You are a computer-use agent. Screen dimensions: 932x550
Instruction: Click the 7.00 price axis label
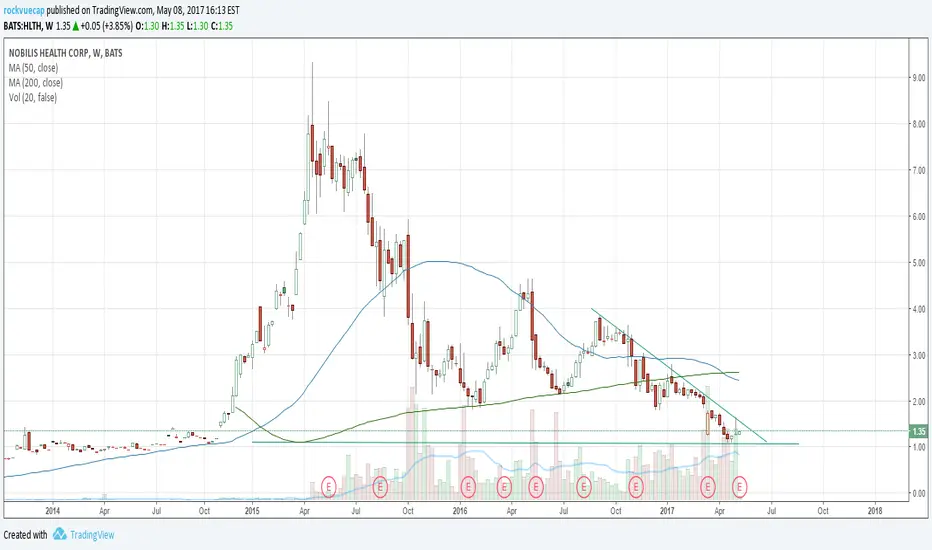(x=918, y=171)
